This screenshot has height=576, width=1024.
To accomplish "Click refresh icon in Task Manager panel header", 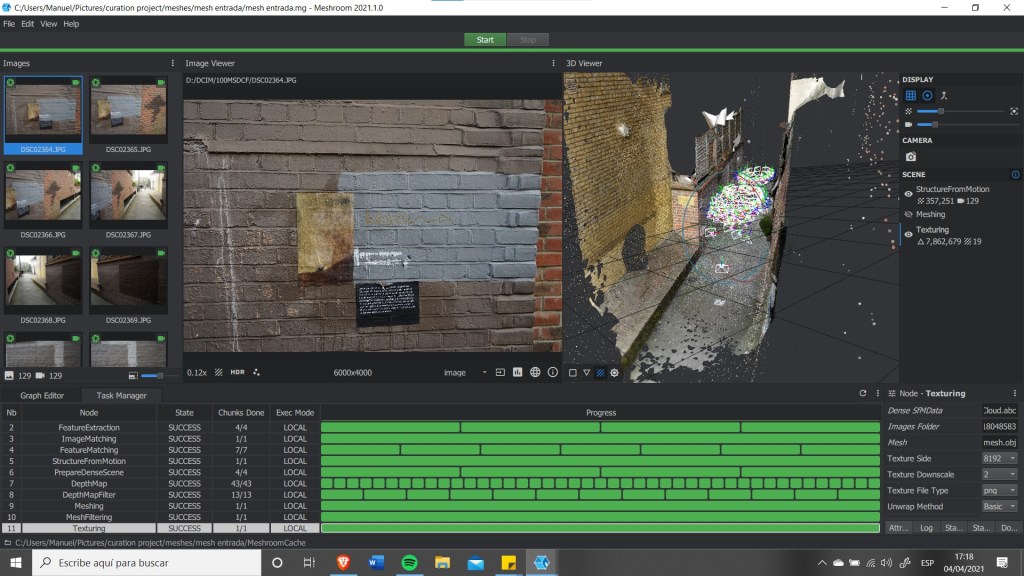I will coord(863,393).
